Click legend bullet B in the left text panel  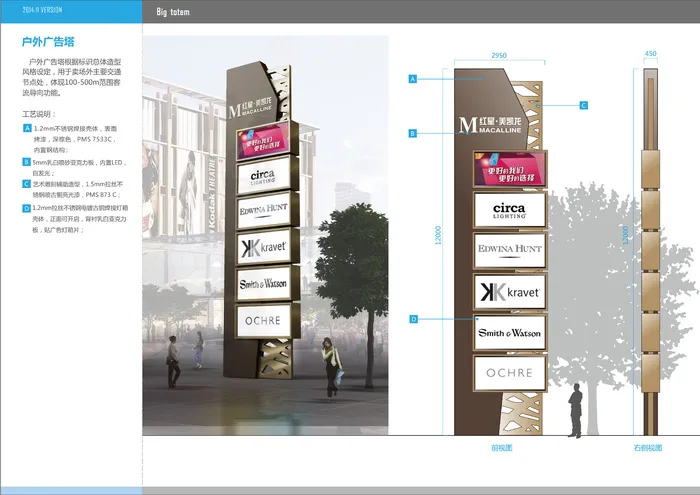point(27,160)
